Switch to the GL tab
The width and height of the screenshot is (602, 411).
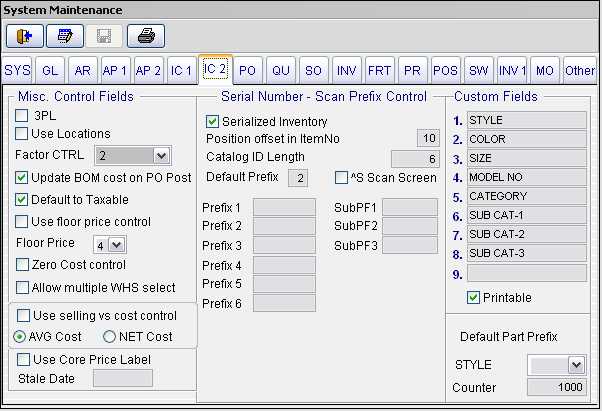pyautogui.click(x=50, y=71)
